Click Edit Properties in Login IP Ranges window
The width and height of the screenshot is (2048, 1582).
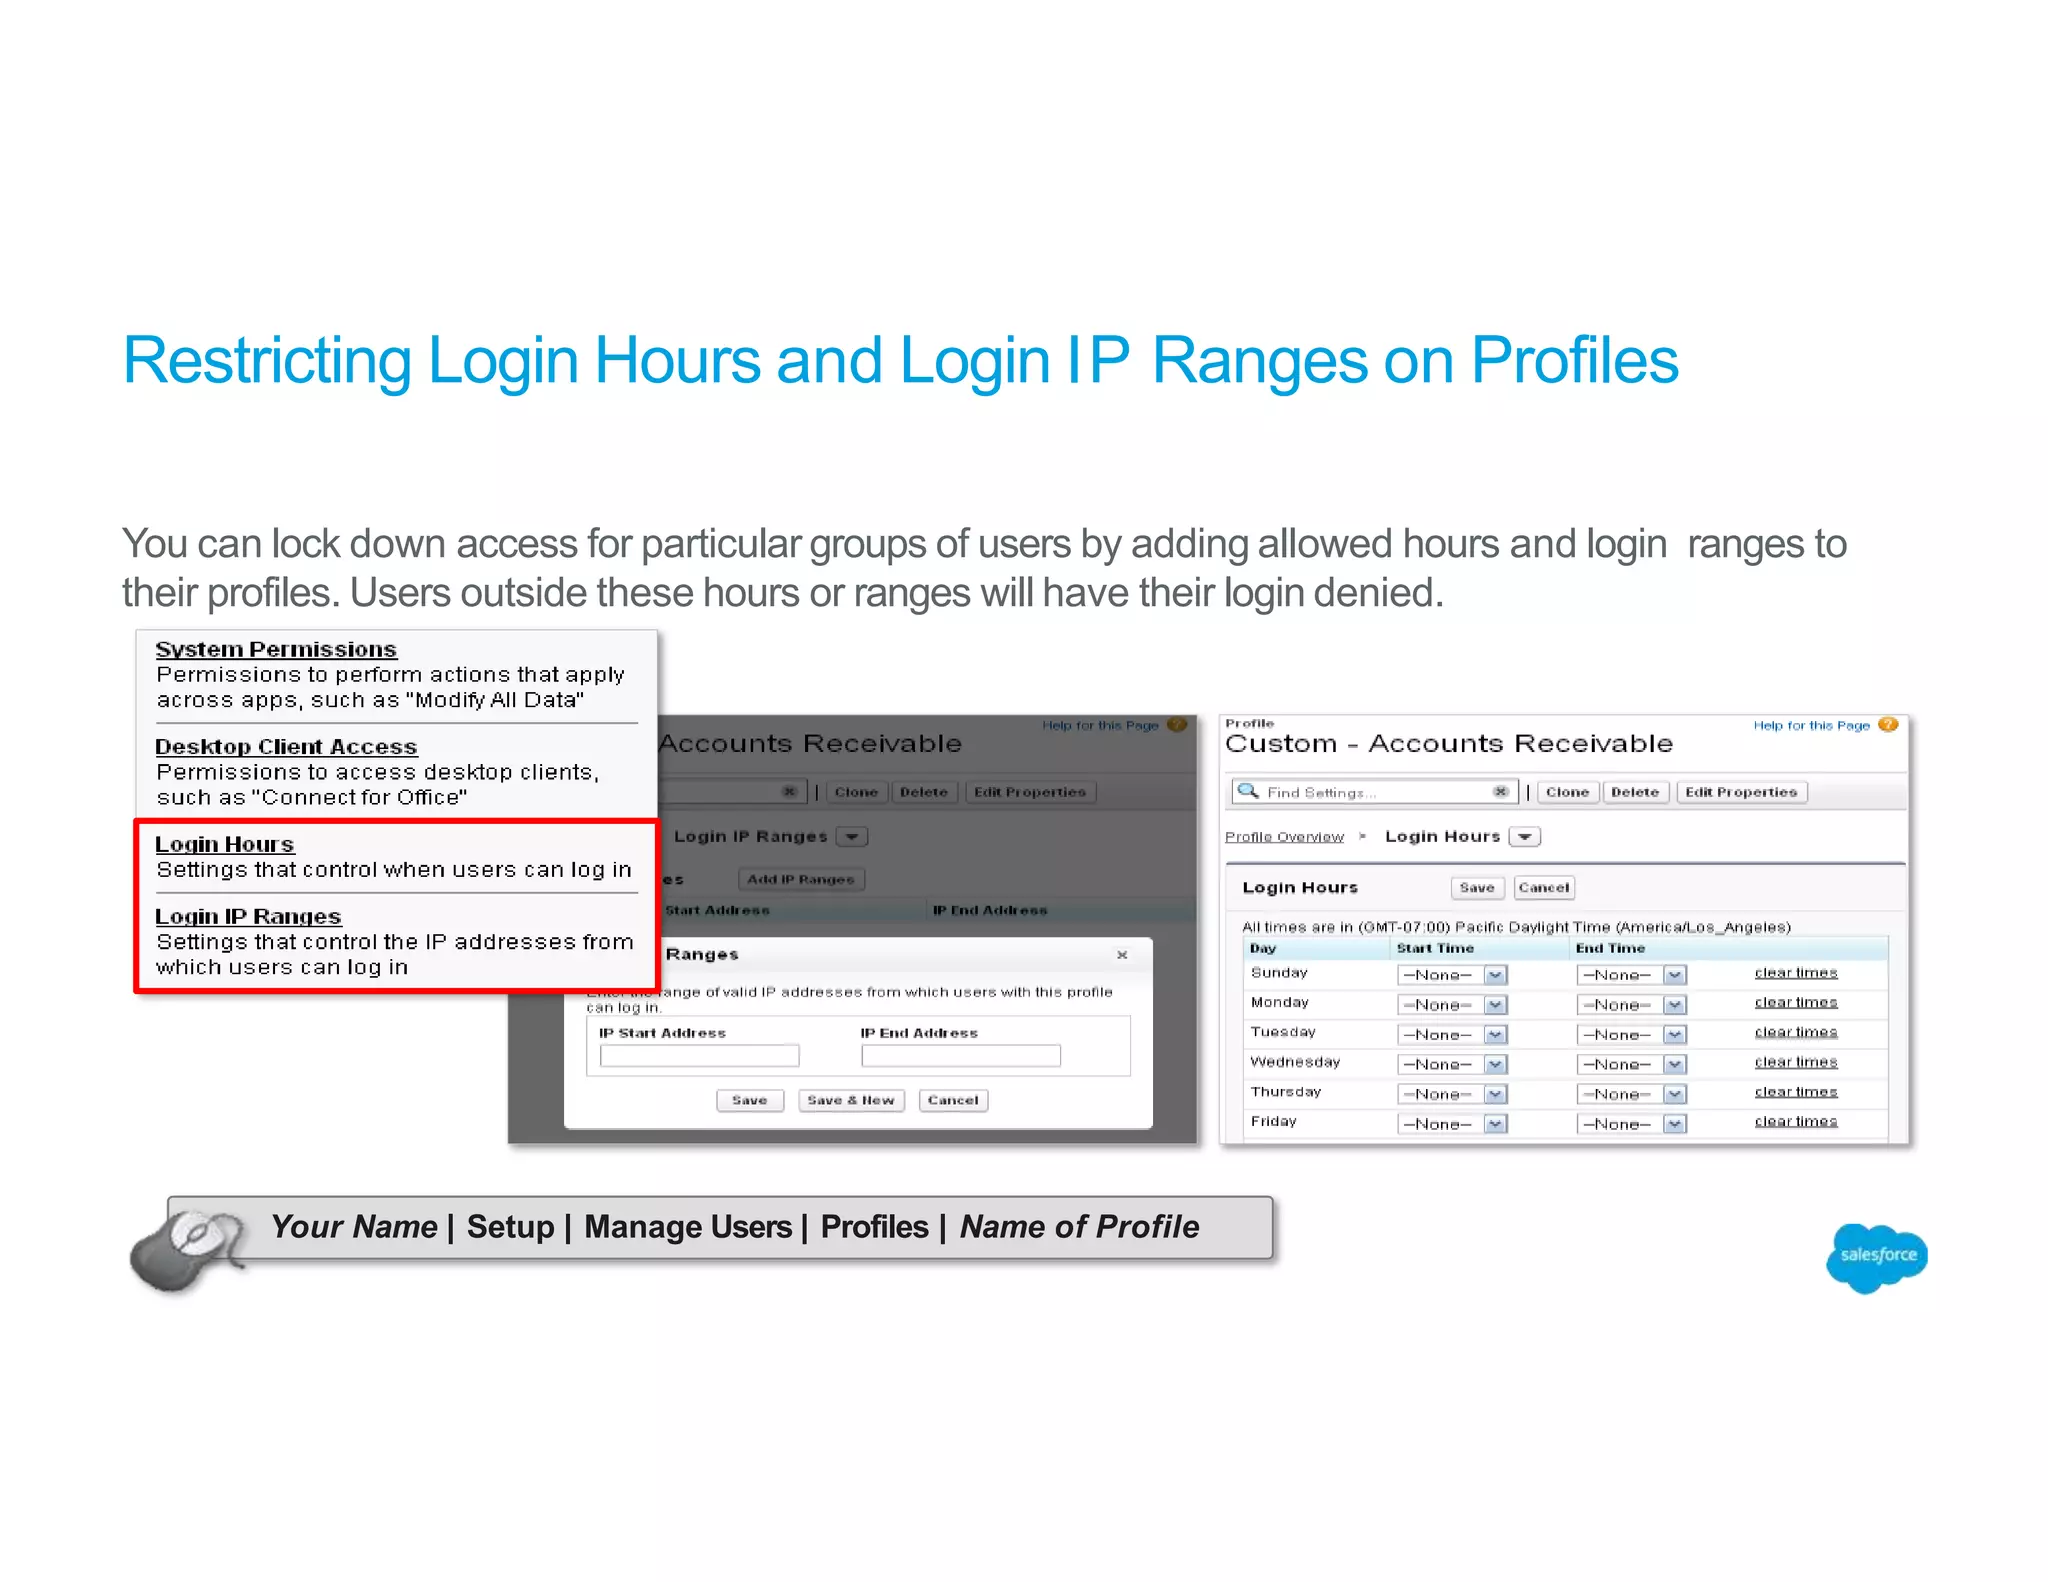(x=1030, y=792)
